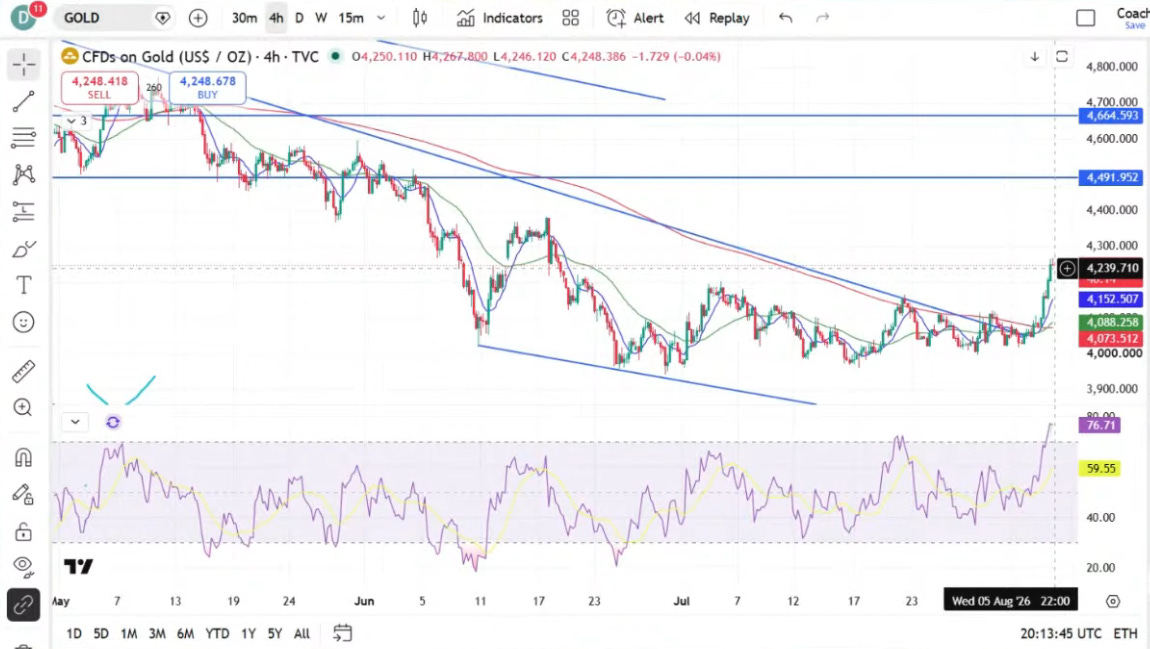Image resolution: width=1150 pixels, height=649 pixels.
Task: Open the layout setup square icon
Action: (1085, 18)
